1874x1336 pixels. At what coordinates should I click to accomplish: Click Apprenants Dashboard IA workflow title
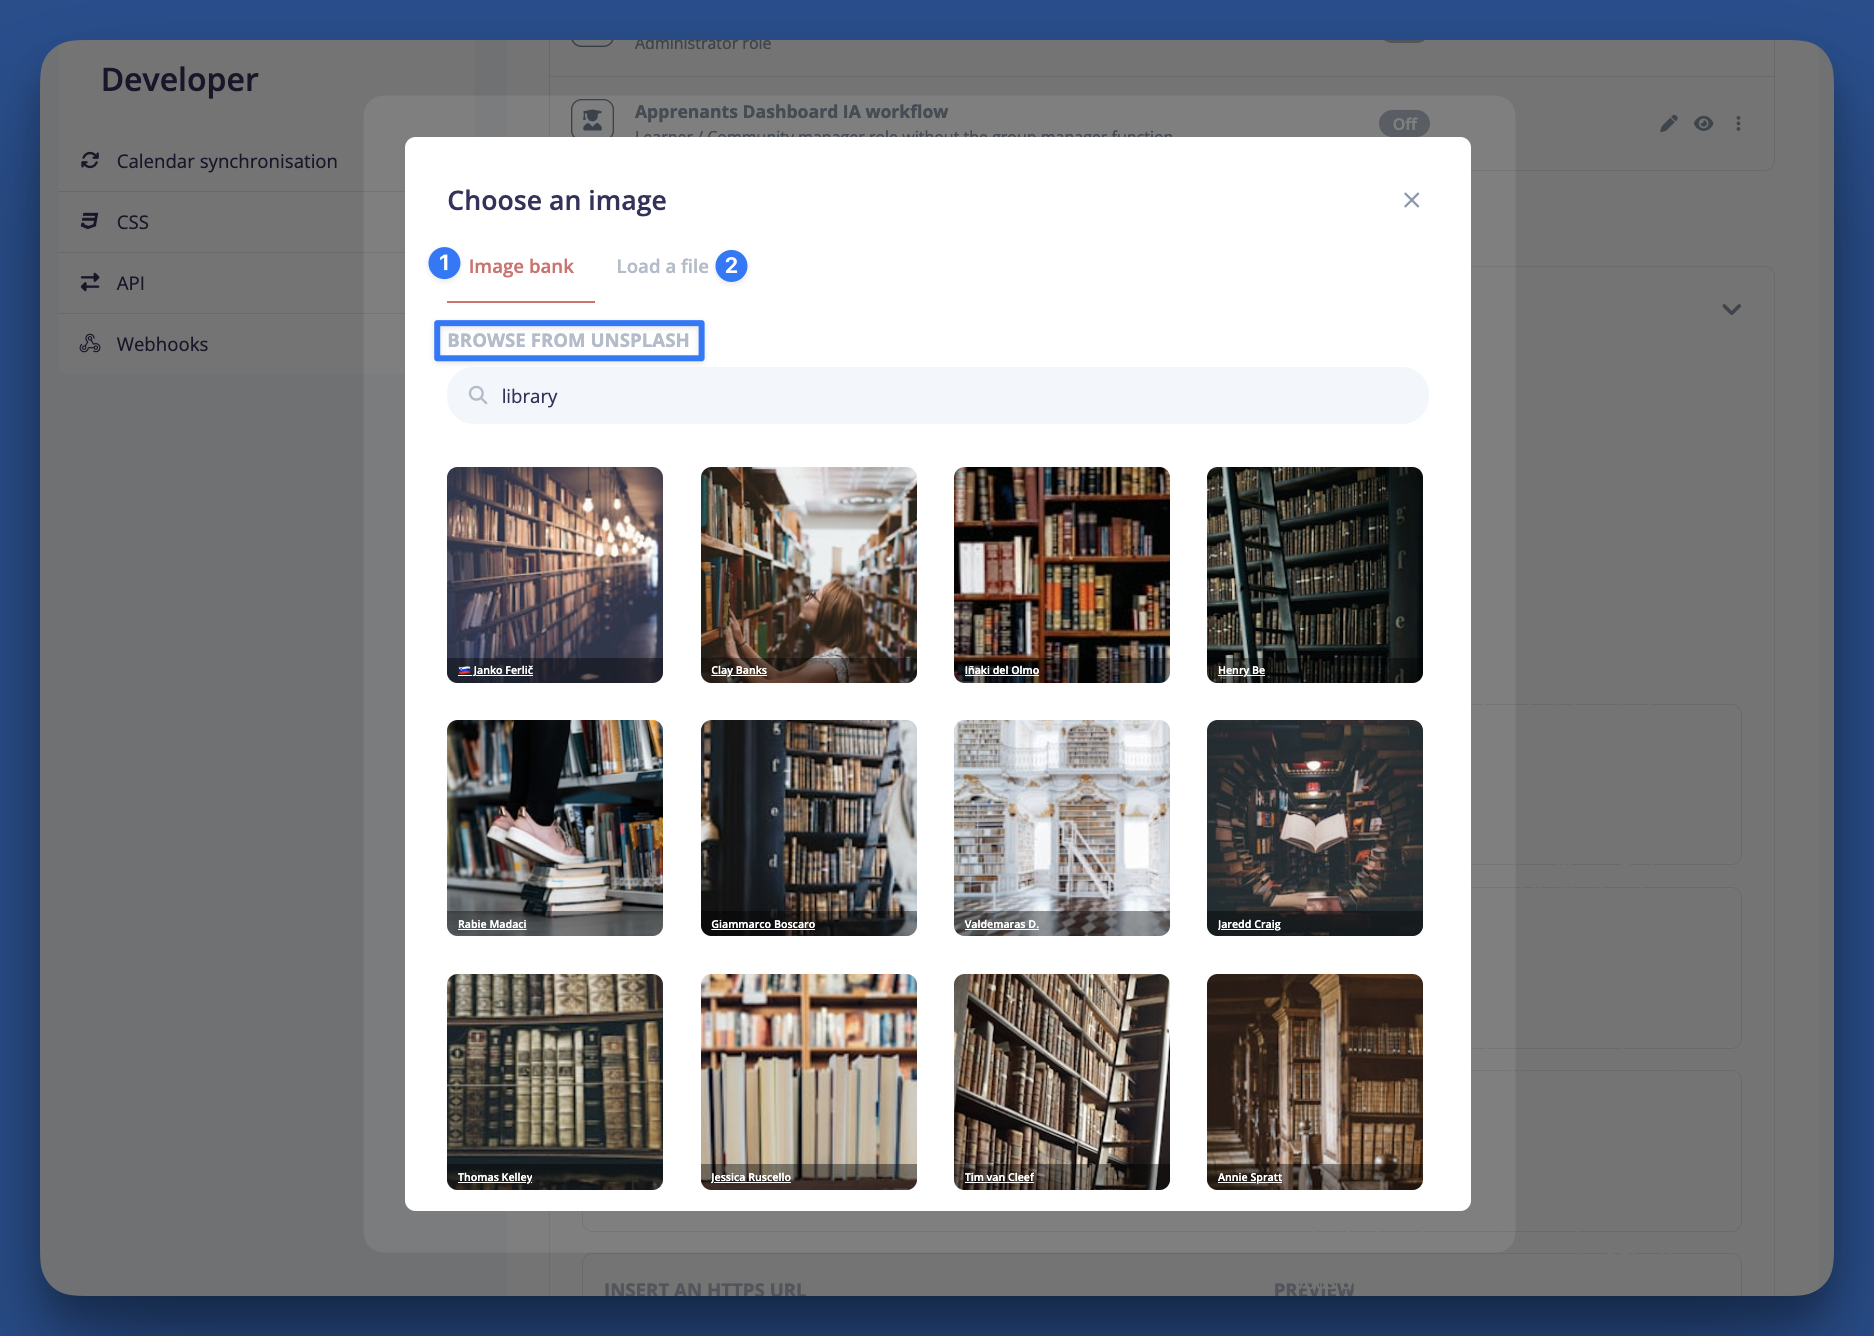pyautogui.click(x=791, y=112)
